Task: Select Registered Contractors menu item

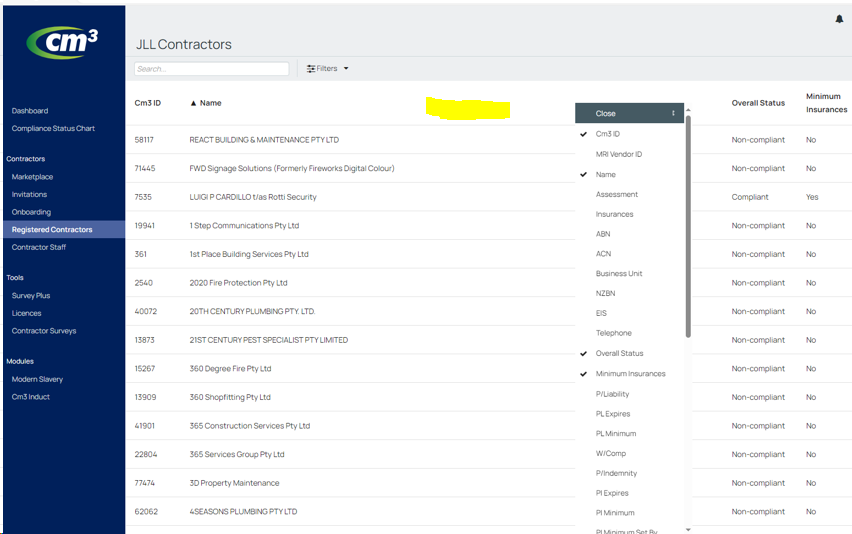Action: [x=64, y=229]
